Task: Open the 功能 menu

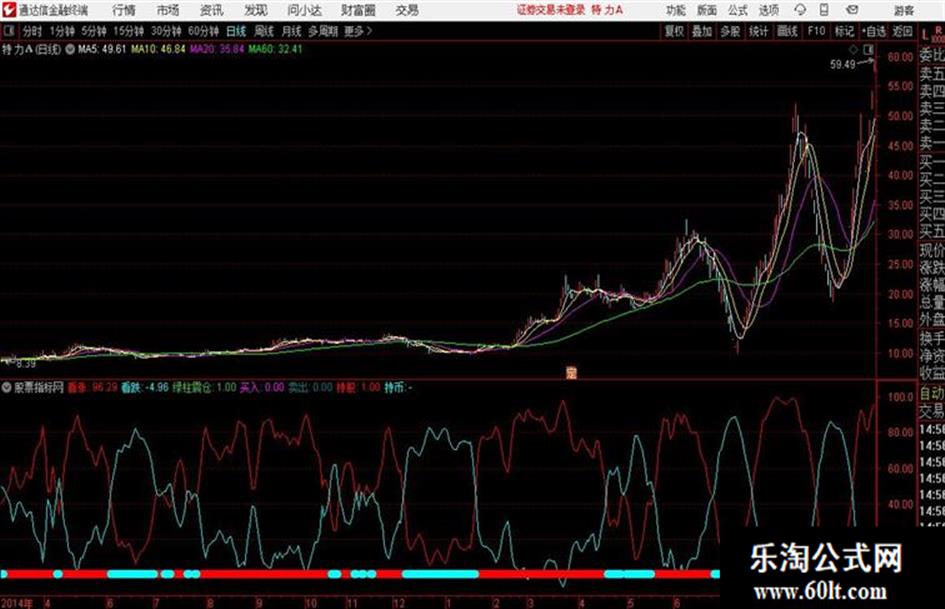Action: point(676,10)
